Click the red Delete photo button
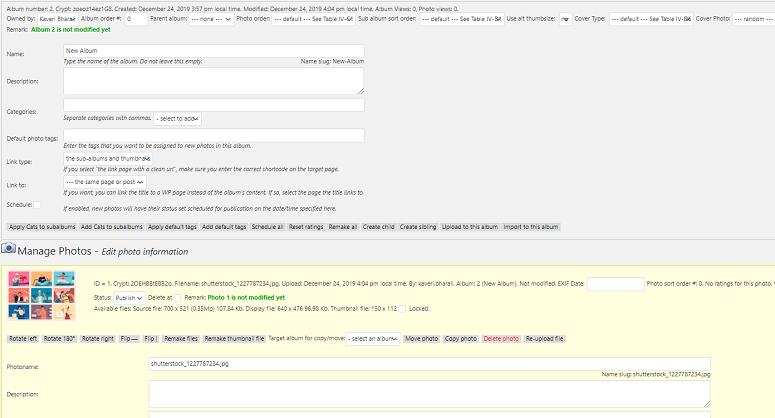Image resolution: width=775 pixels, height=418 pixels. point(501,339)
